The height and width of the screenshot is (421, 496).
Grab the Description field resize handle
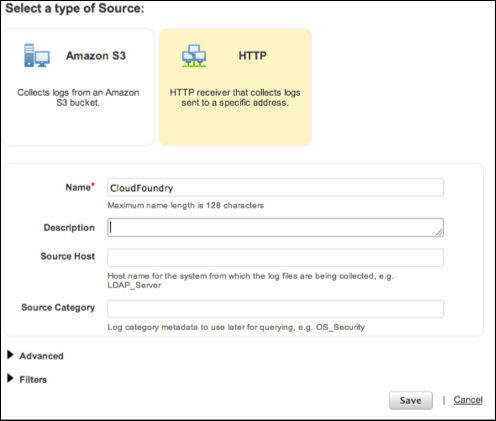coord(439,232)
